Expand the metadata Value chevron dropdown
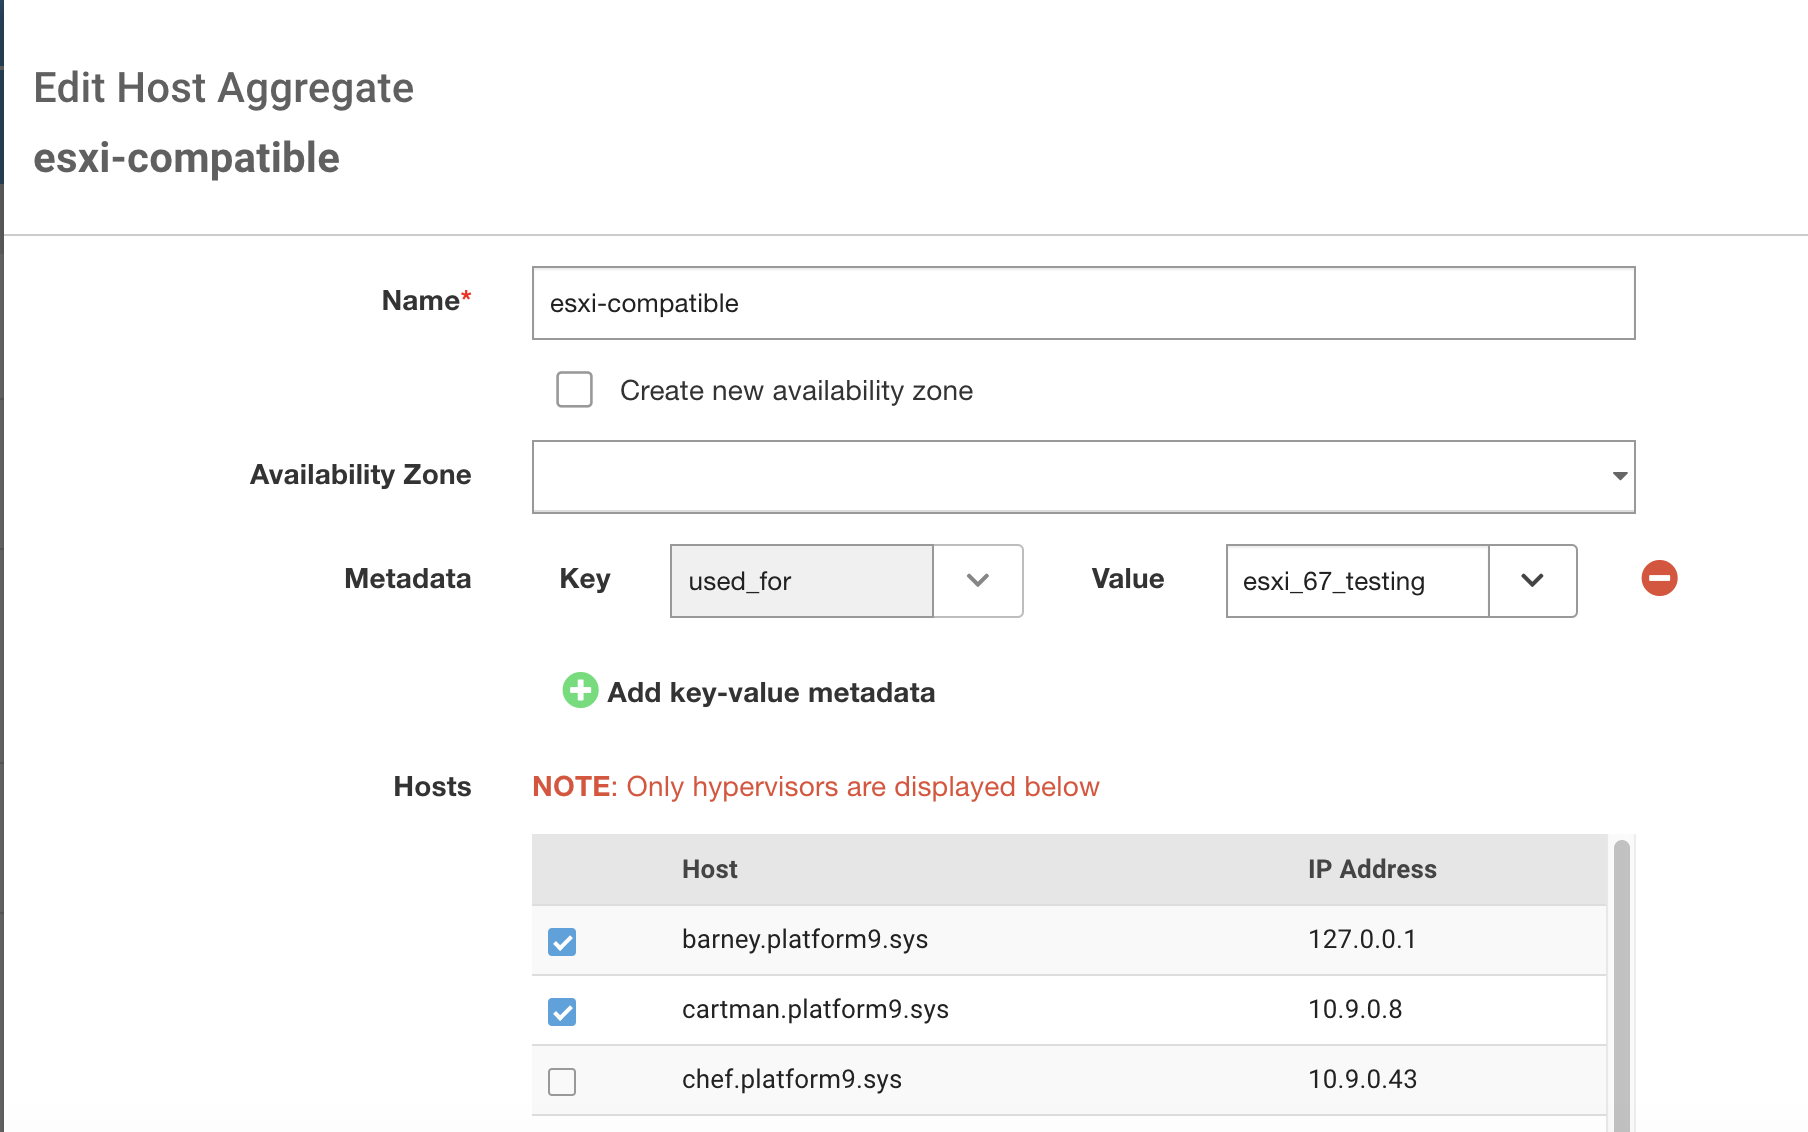1808x1132 pixels. [1532, 580]
